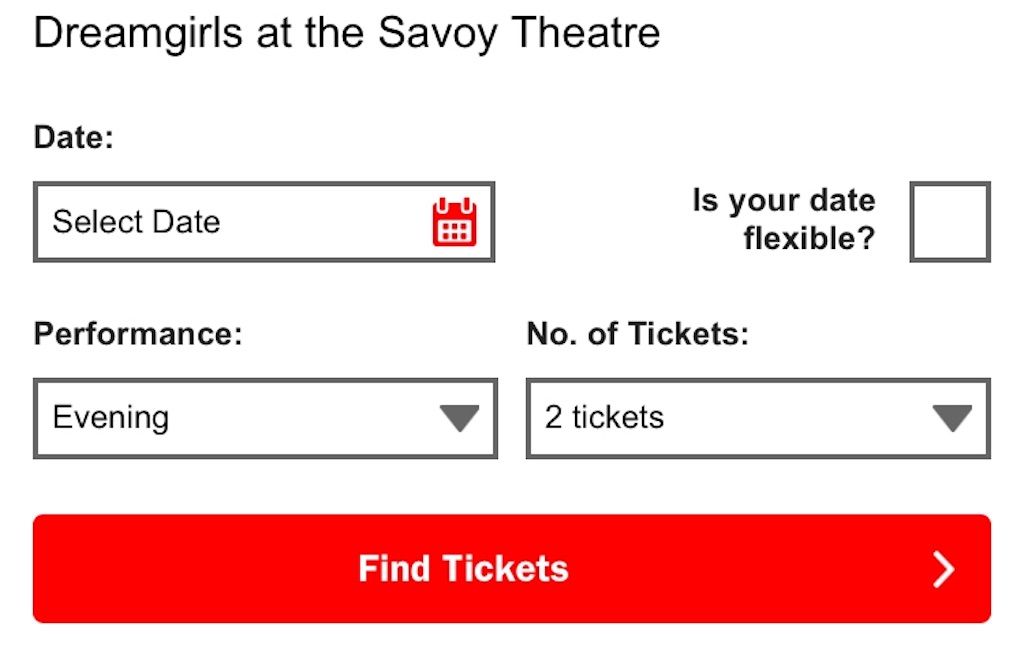Click the tickets dropdown triangle arrow
This screenshot has height=652, width=1024.
tap(952, 418)
